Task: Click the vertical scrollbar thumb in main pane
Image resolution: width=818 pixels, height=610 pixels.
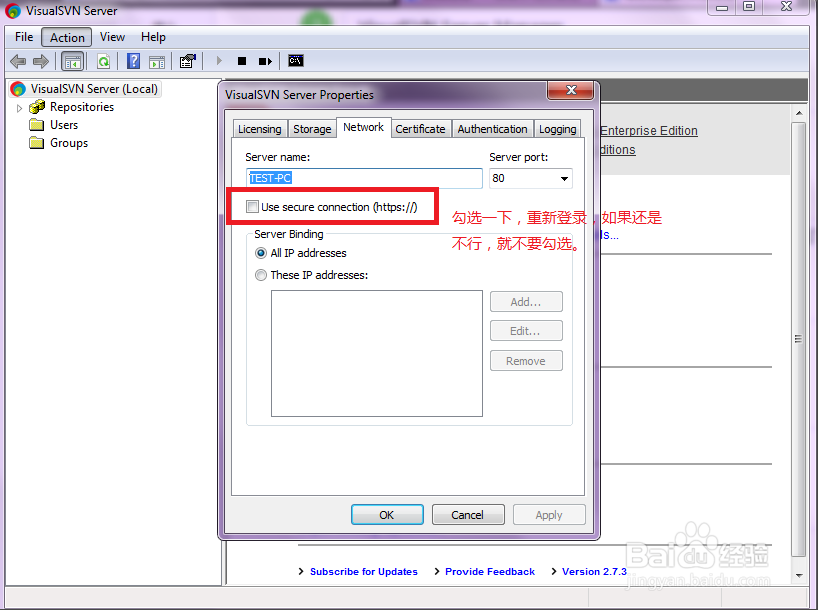Action: click(798, 339)
